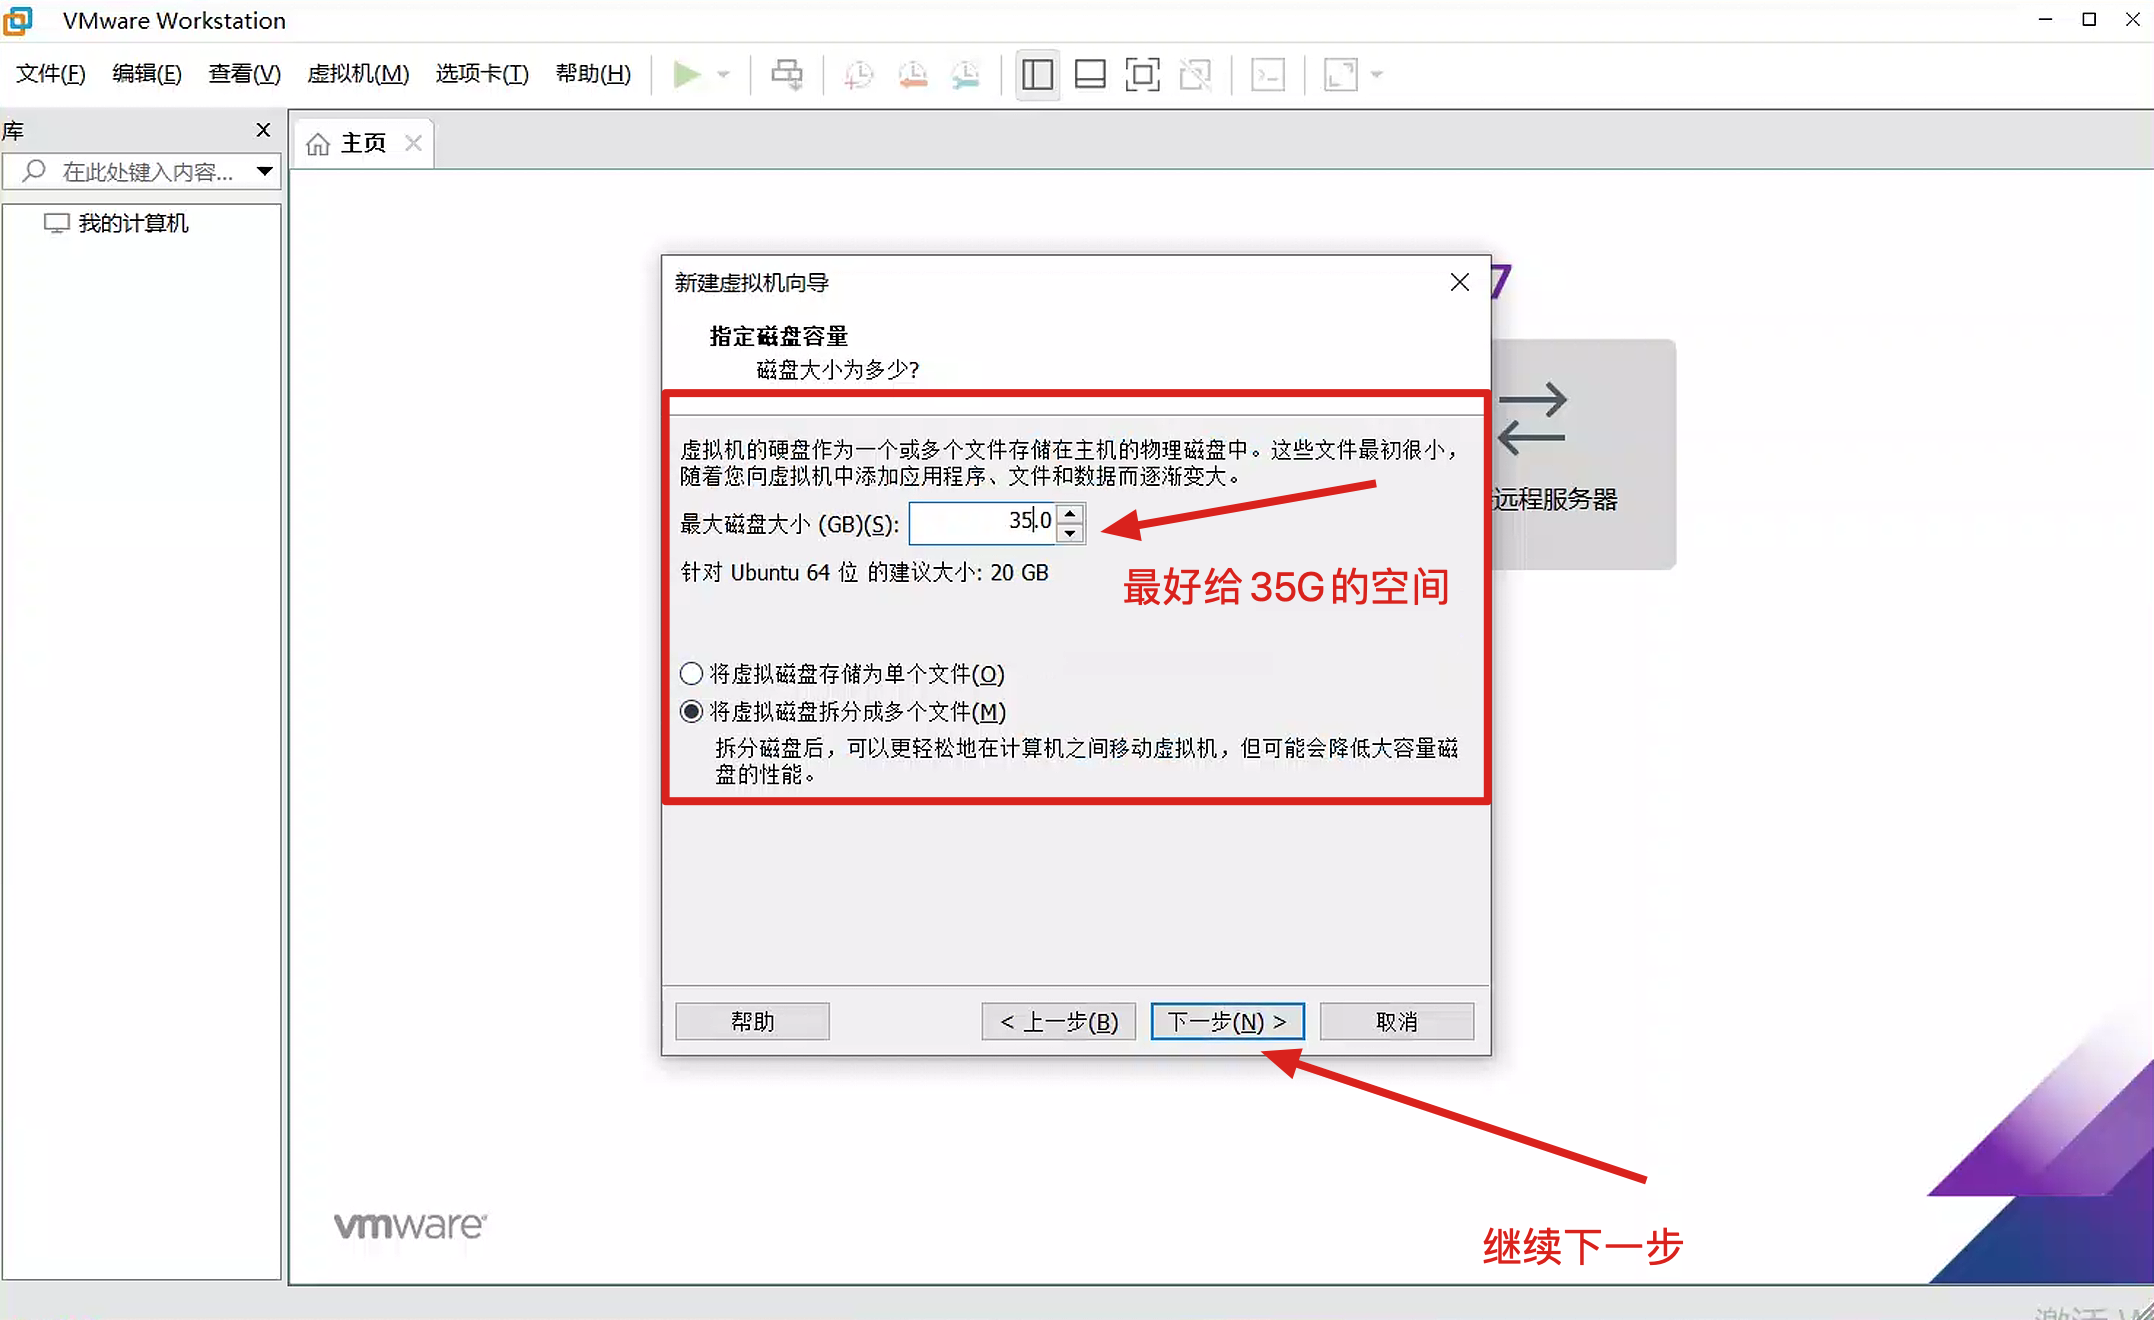Close the 库 library panel

tap(263, 130)
